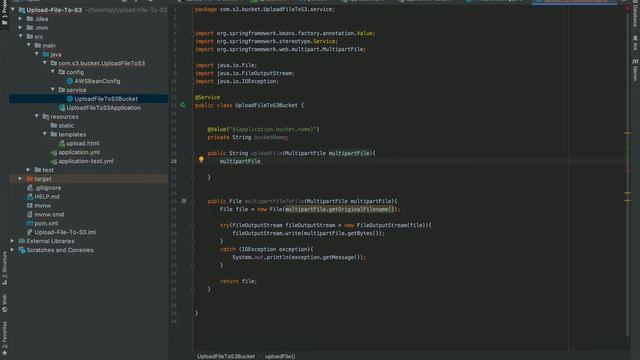Click the AWSBeanConfig class icon

click(70, 81)
